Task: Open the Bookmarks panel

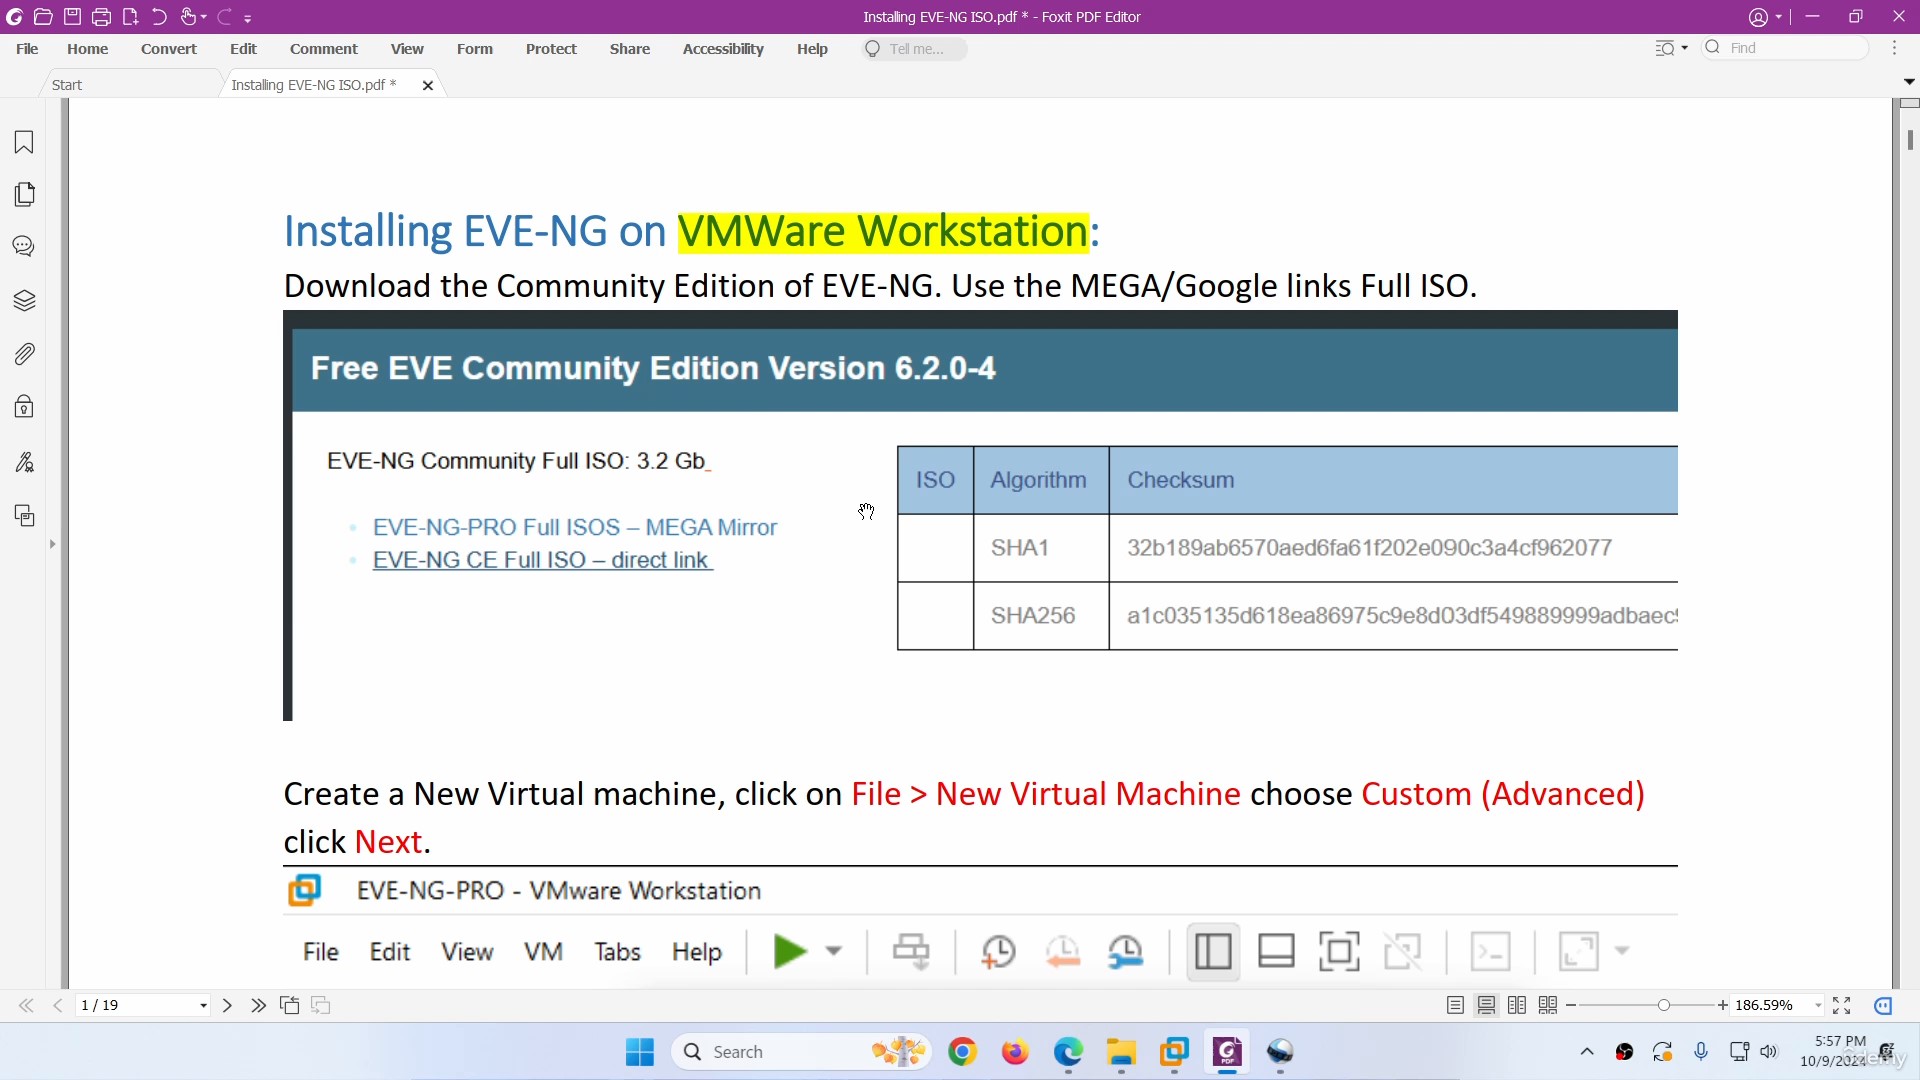Action: pos(24,142)
